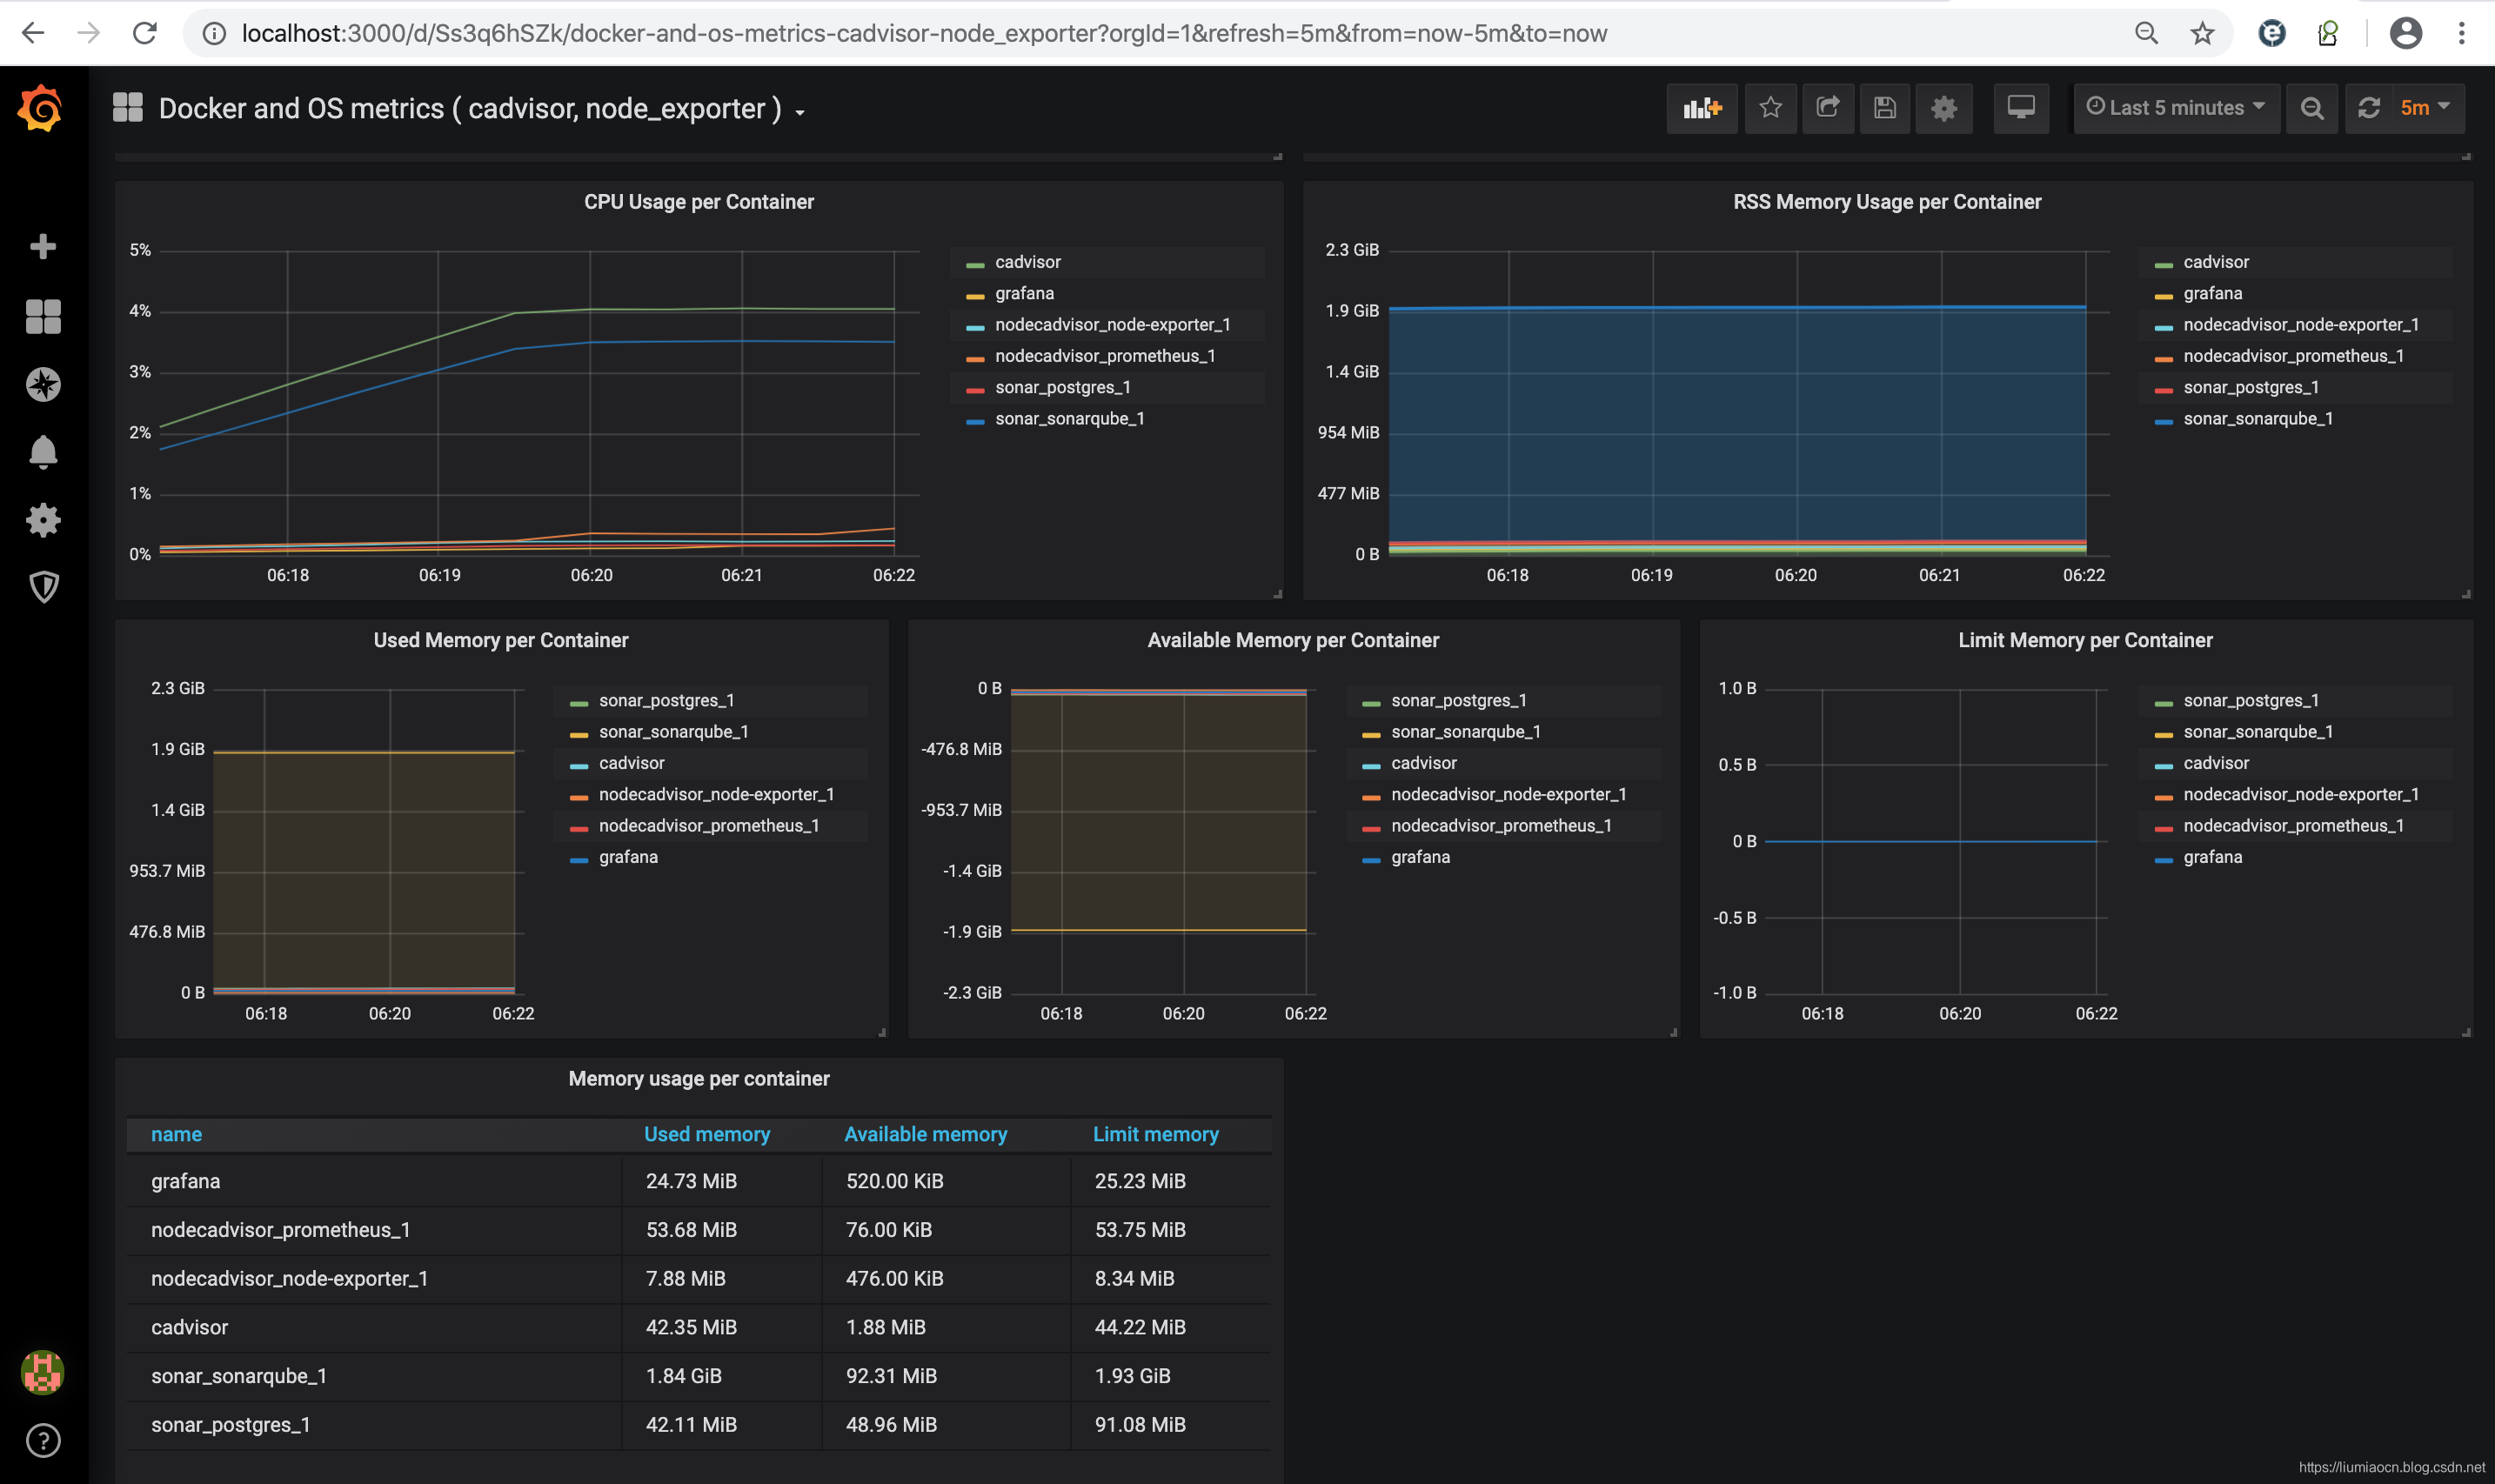Open CPU Usage per Container panel menu

[699, 202]
